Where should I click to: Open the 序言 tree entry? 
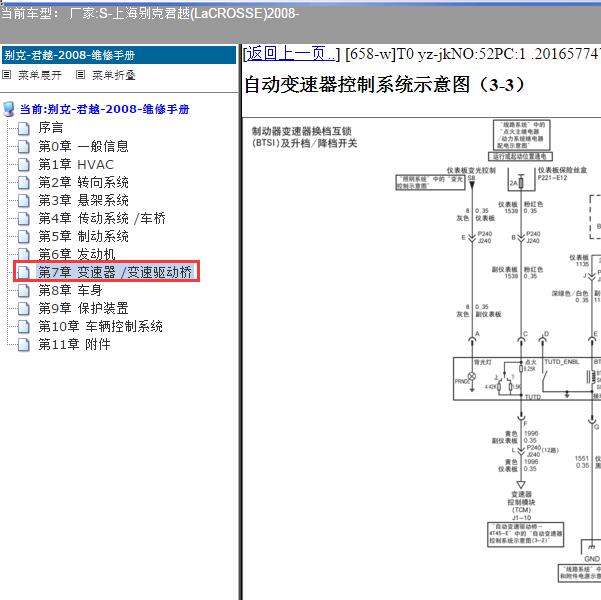(51, 128)
